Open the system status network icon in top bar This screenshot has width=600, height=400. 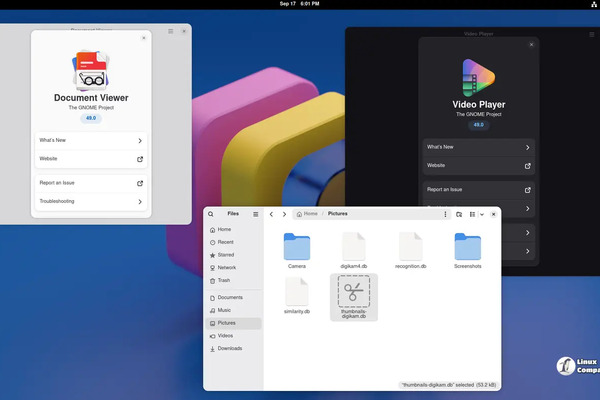click(x=594, y=4)
